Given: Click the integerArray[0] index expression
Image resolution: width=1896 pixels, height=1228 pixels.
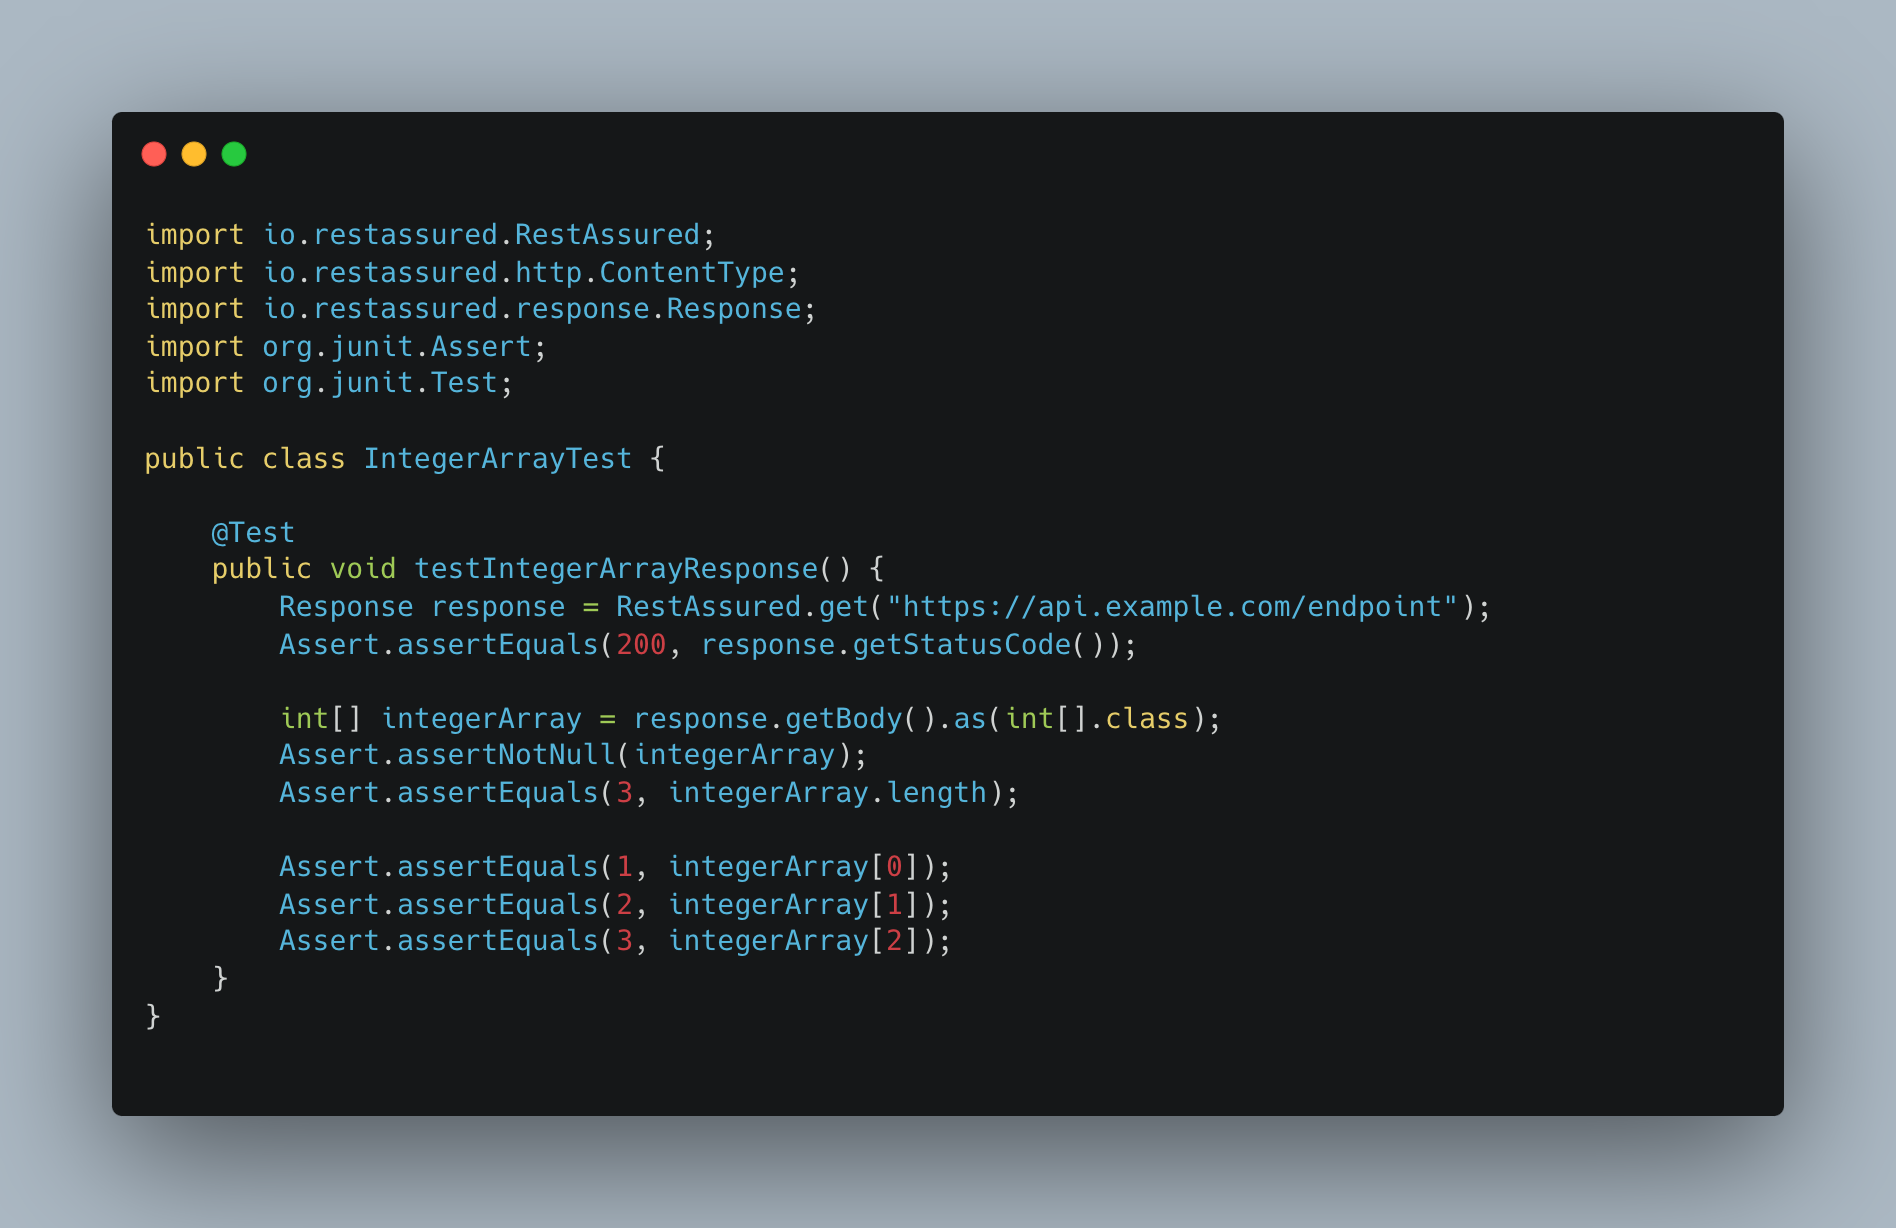Looking at the screenshot, I should point(794,867).
